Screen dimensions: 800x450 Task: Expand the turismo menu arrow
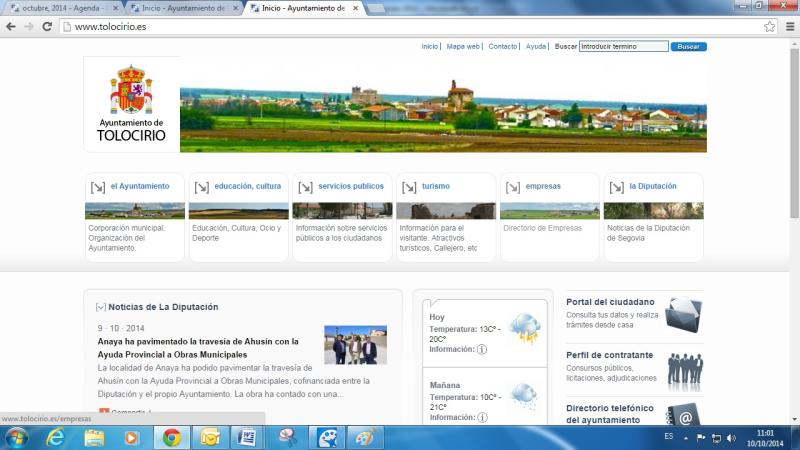(409, 187)
